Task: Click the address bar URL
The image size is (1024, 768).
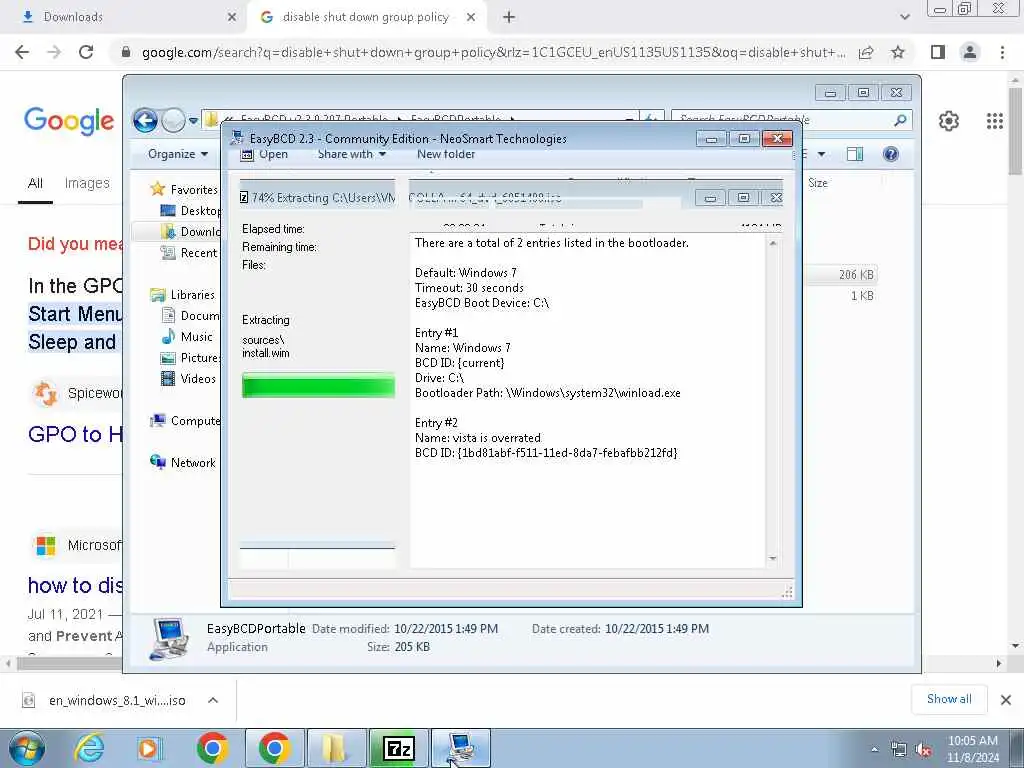Action: [493, 52]
